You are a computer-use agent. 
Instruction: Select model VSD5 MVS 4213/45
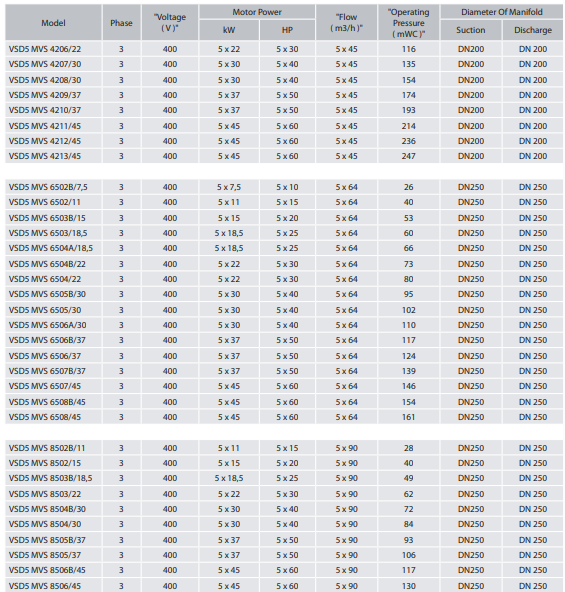45,156
